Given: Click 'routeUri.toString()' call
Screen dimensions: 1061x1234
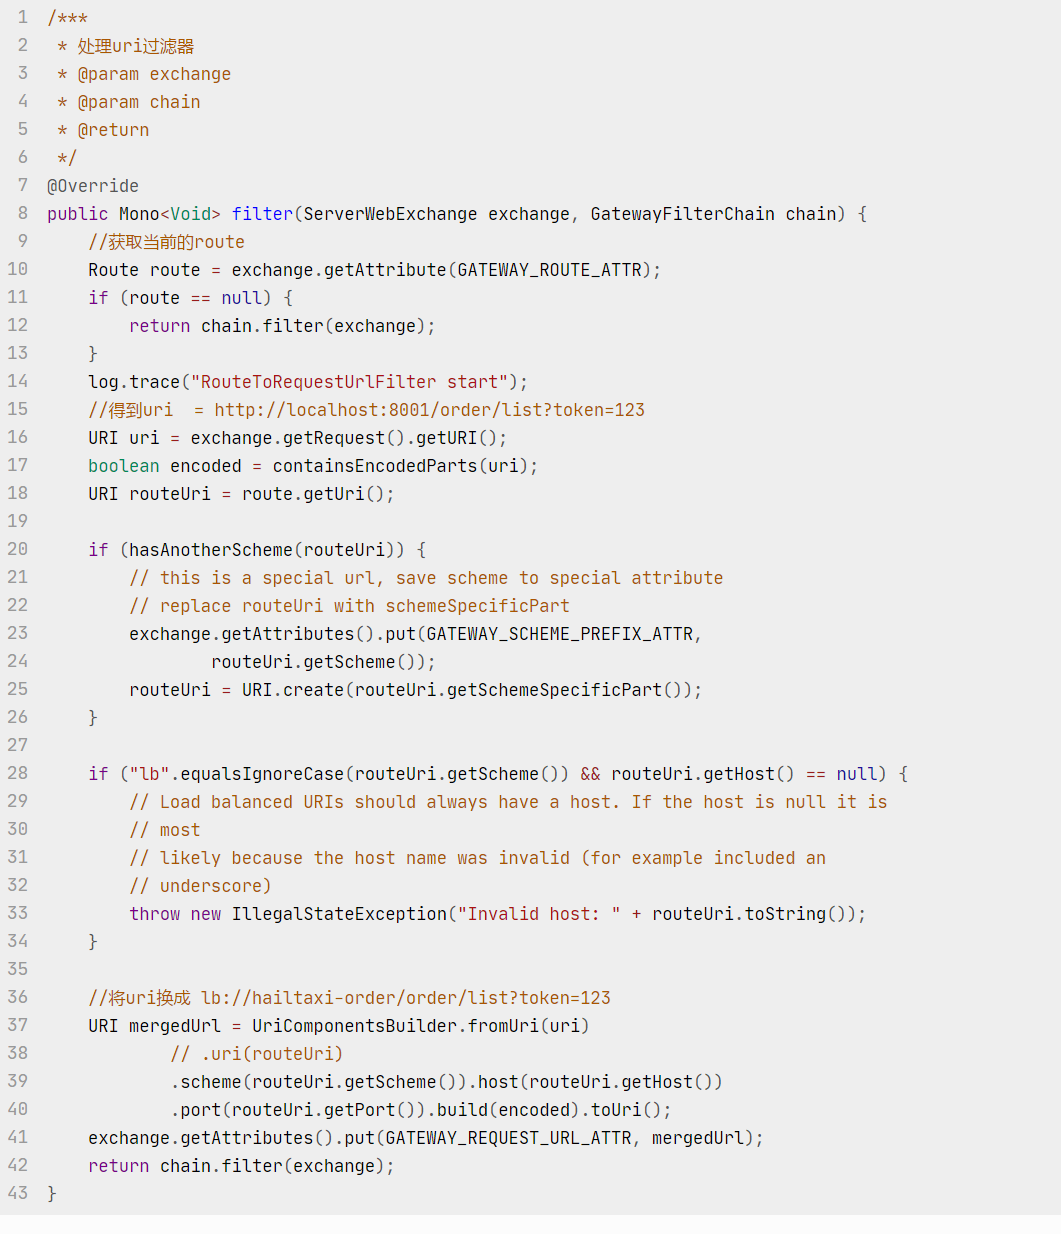Looking at the screenshot, I should click(x=749, y=914).
